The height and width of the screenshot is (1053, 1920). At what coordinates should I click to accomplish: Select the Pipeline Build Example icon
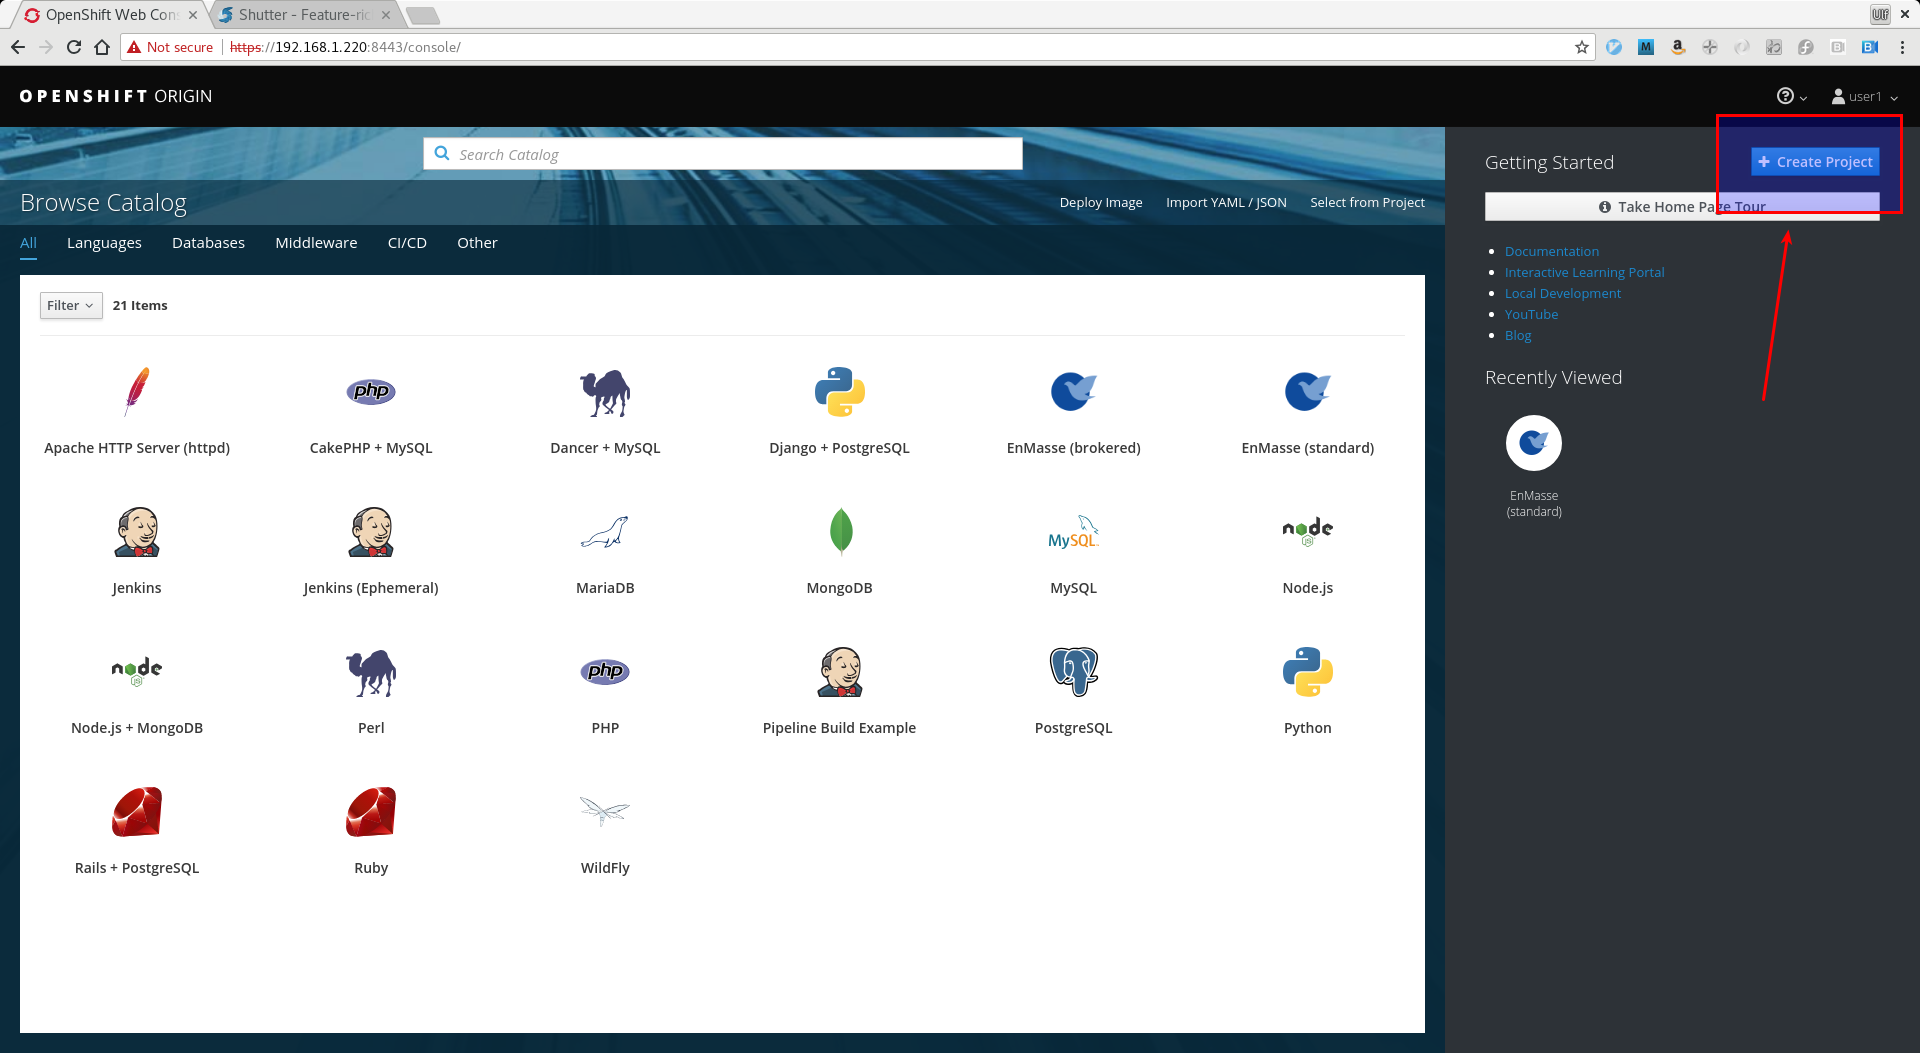point(840,671)
